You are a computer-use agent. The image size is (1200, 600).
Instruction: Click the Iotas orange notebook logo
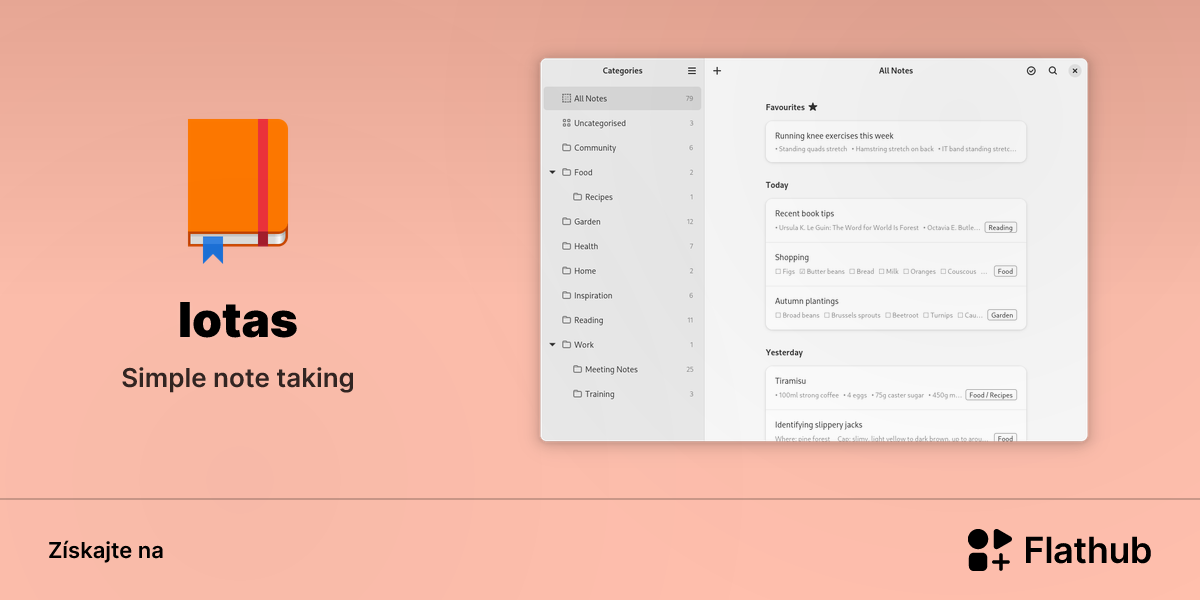click(x=238, y=191)
